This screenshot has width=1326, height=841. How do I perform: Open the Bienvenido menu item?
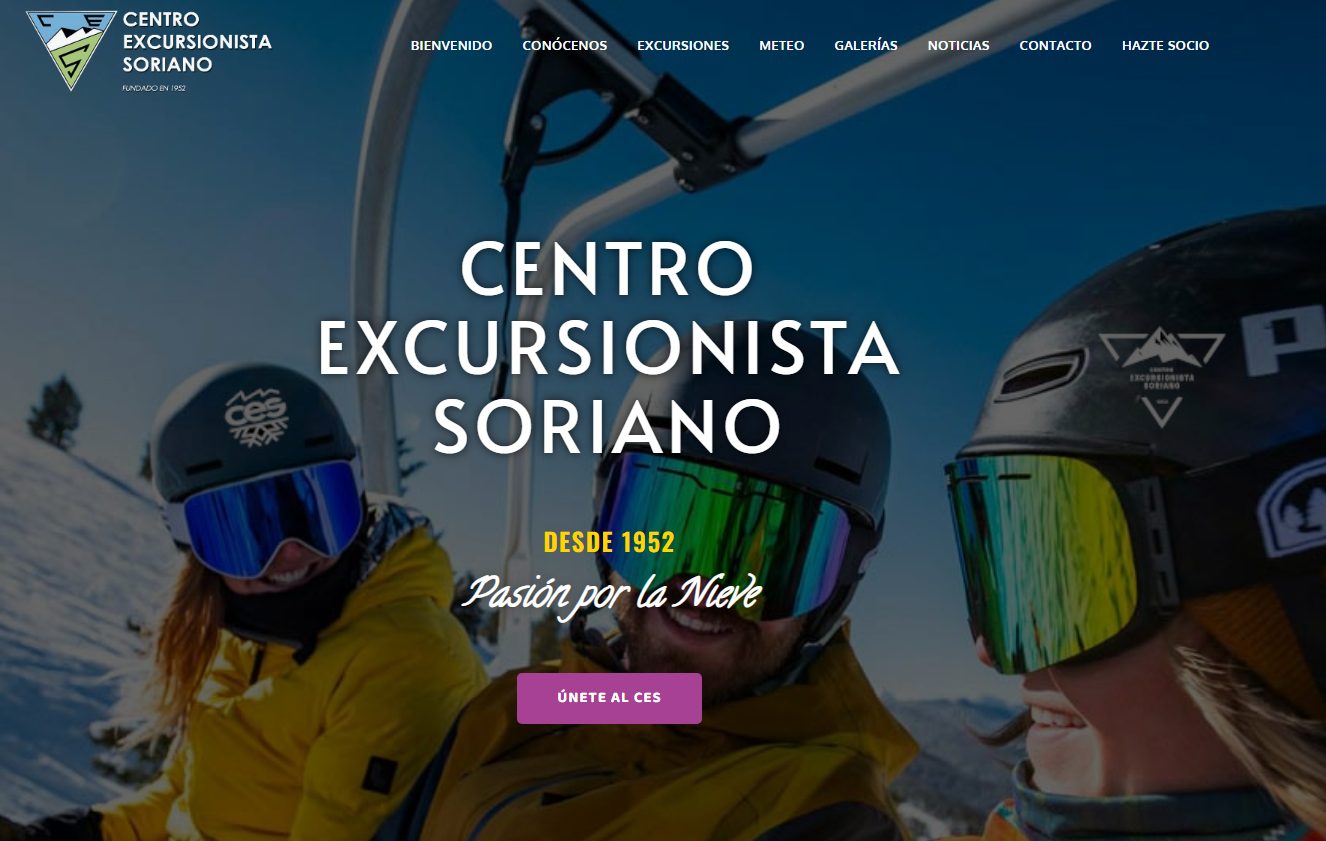[x=451, y=45]
